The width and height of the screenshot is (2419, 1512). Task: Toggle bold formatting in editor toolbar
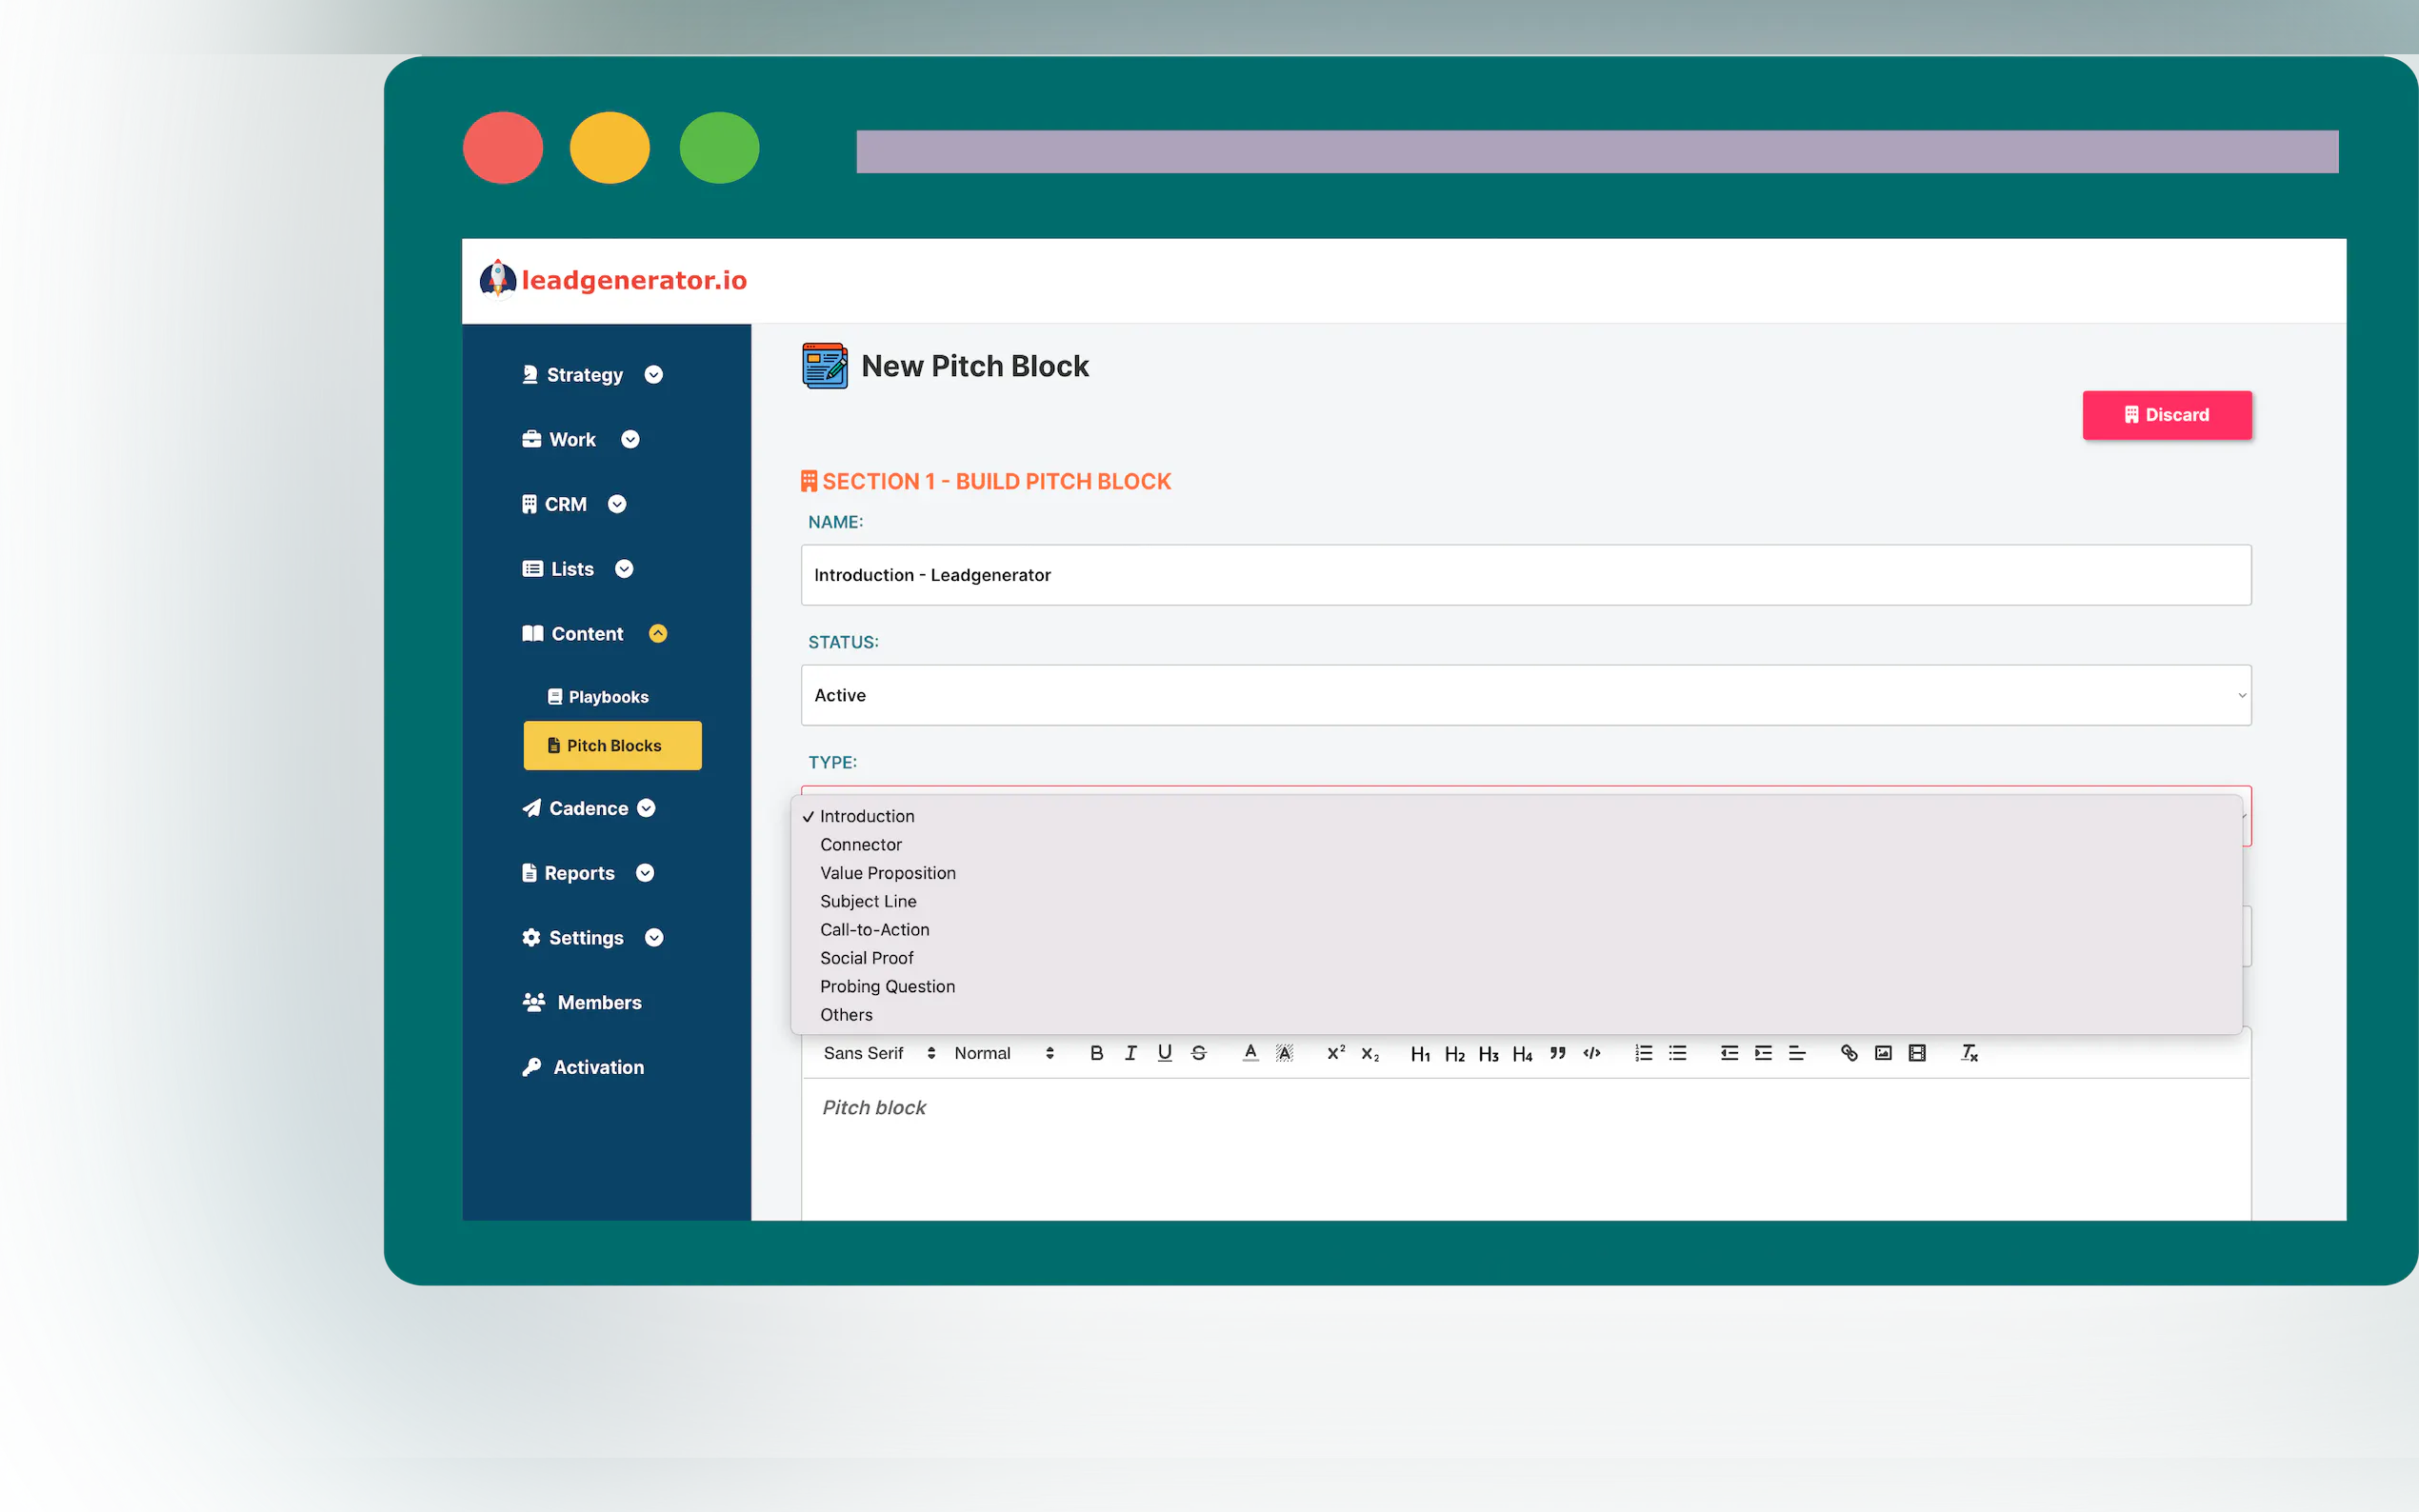coord(1096,1053)
